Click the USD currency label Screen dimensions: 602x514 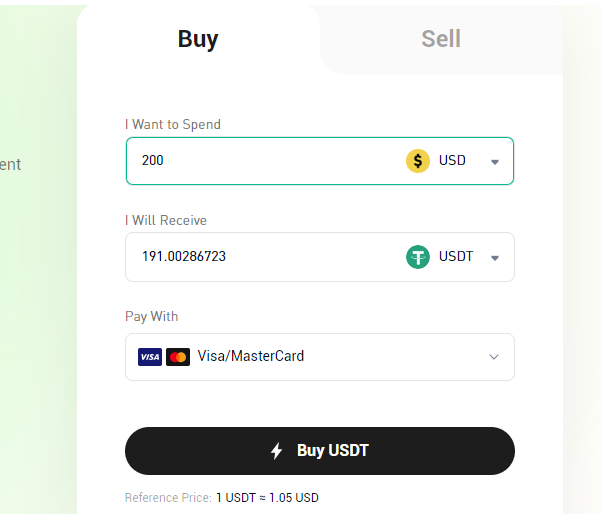[452, 160]
